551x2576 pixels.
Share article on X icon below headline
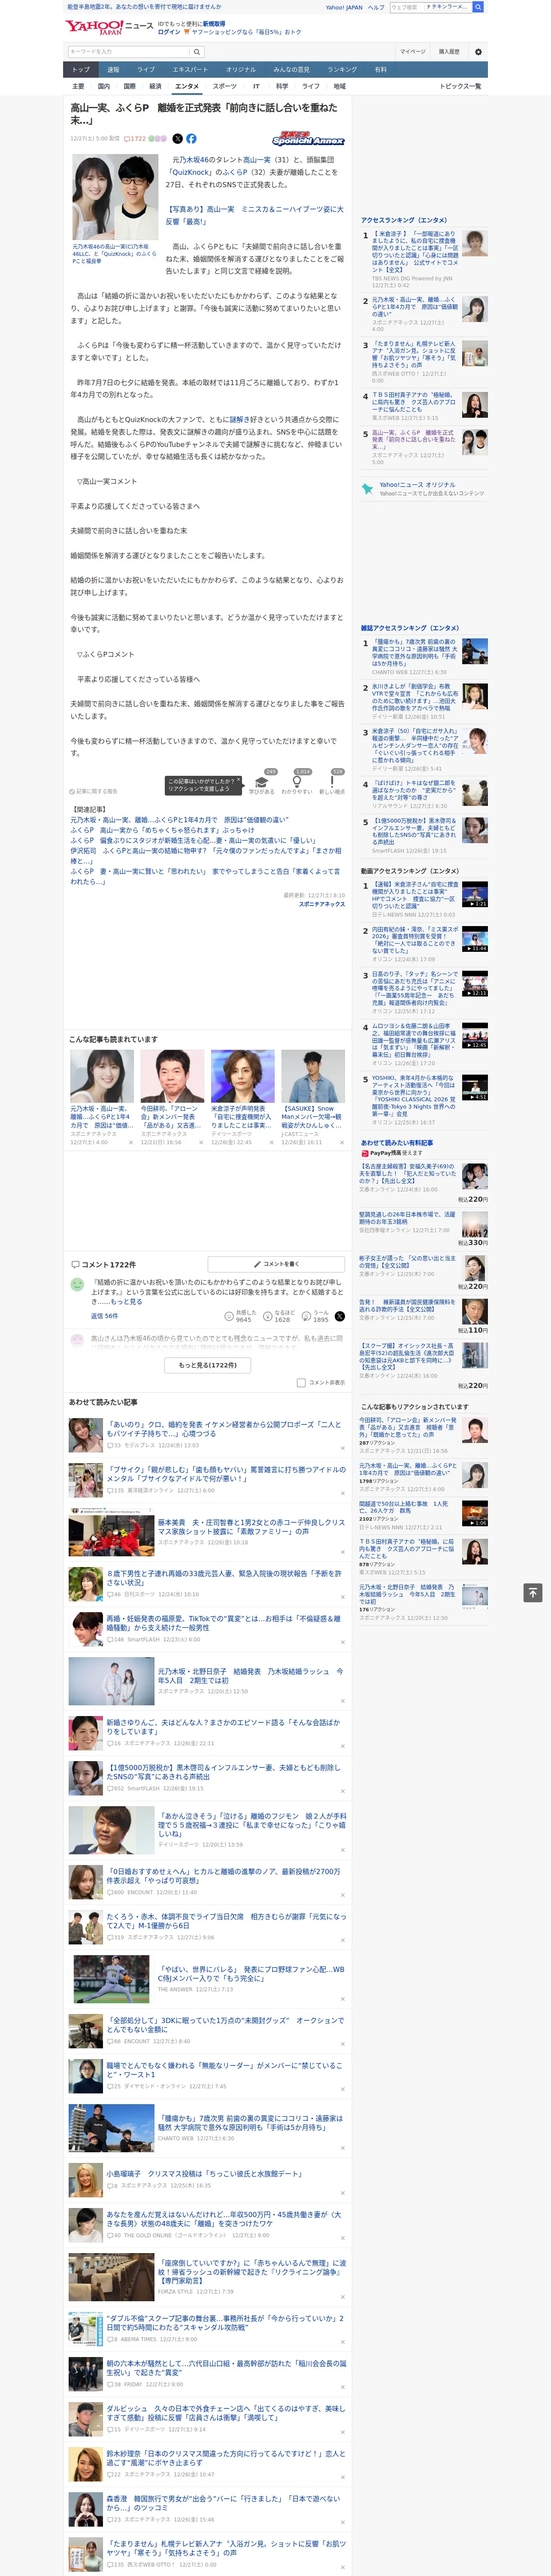[x=178, y=139]
